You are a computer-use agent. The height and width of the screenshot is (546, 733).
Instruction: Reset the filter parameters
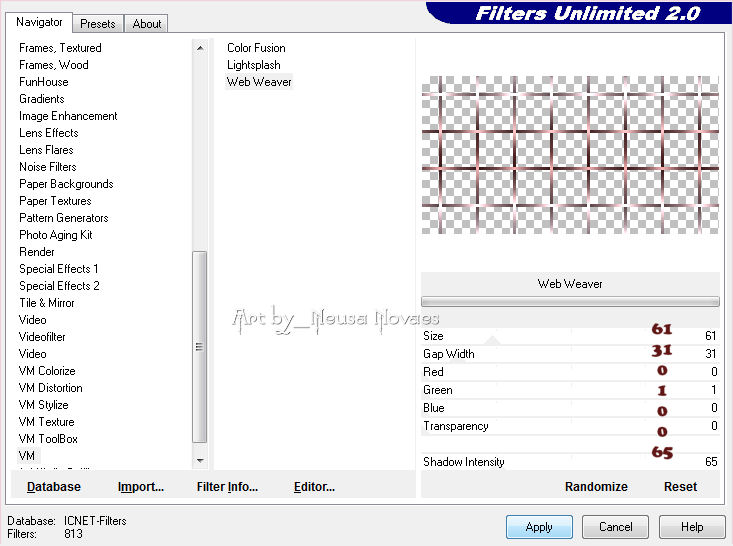click(x=680, y=487)
